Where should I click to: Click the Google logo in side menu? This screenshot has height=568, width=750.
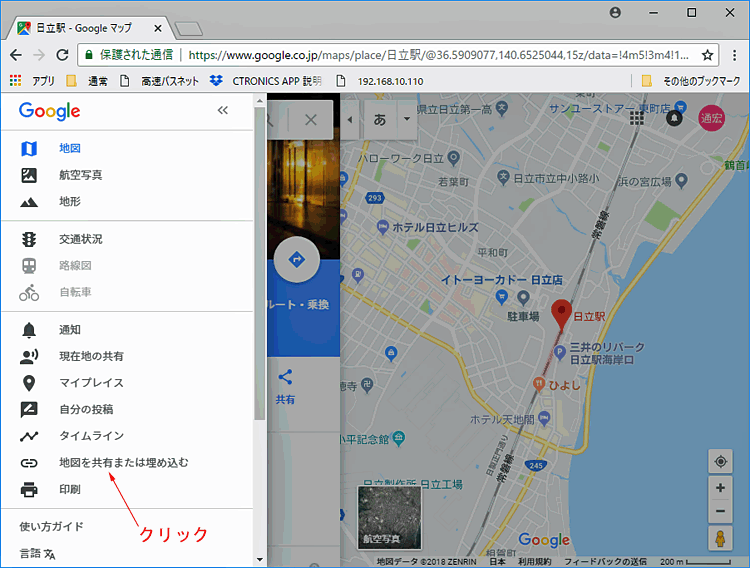50,111
